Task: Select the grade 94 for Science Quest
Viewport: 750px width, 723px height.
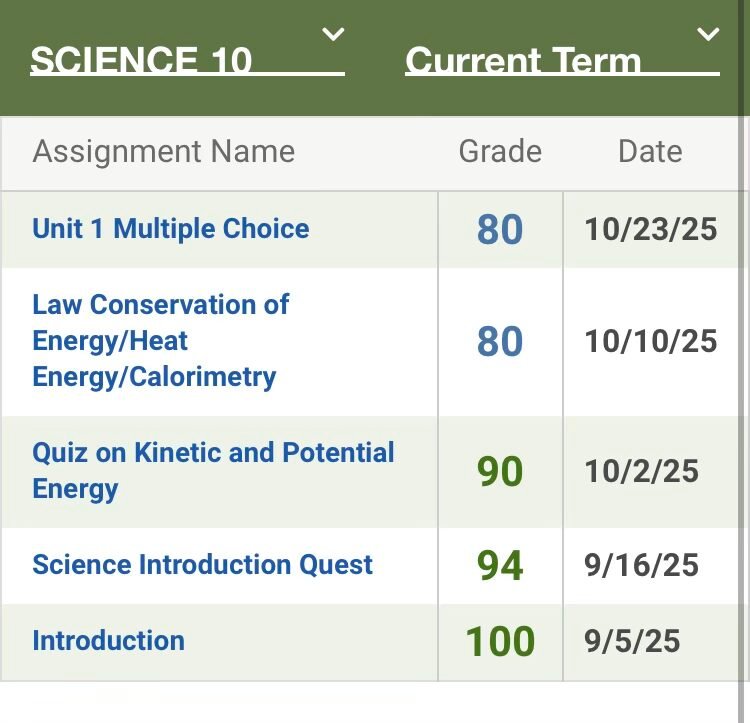Action: pos(500,565)
